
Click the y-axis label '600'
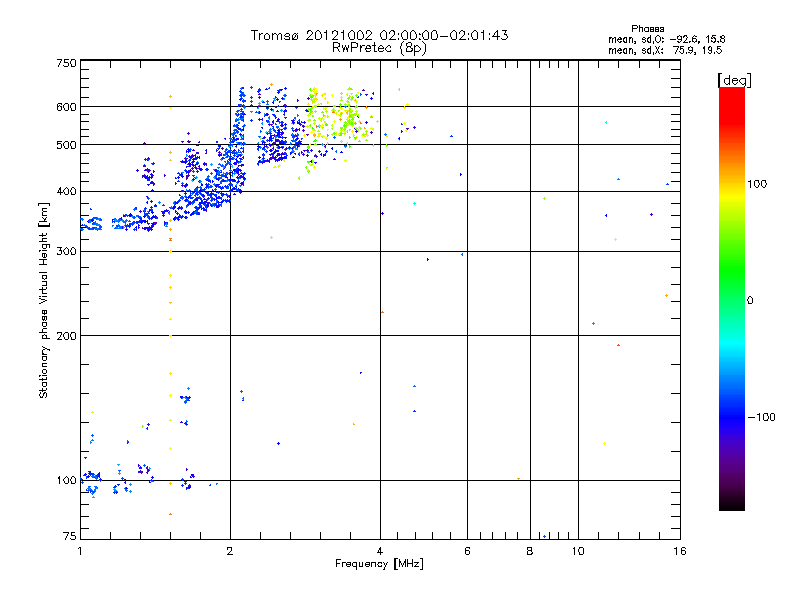coord(66,107)
